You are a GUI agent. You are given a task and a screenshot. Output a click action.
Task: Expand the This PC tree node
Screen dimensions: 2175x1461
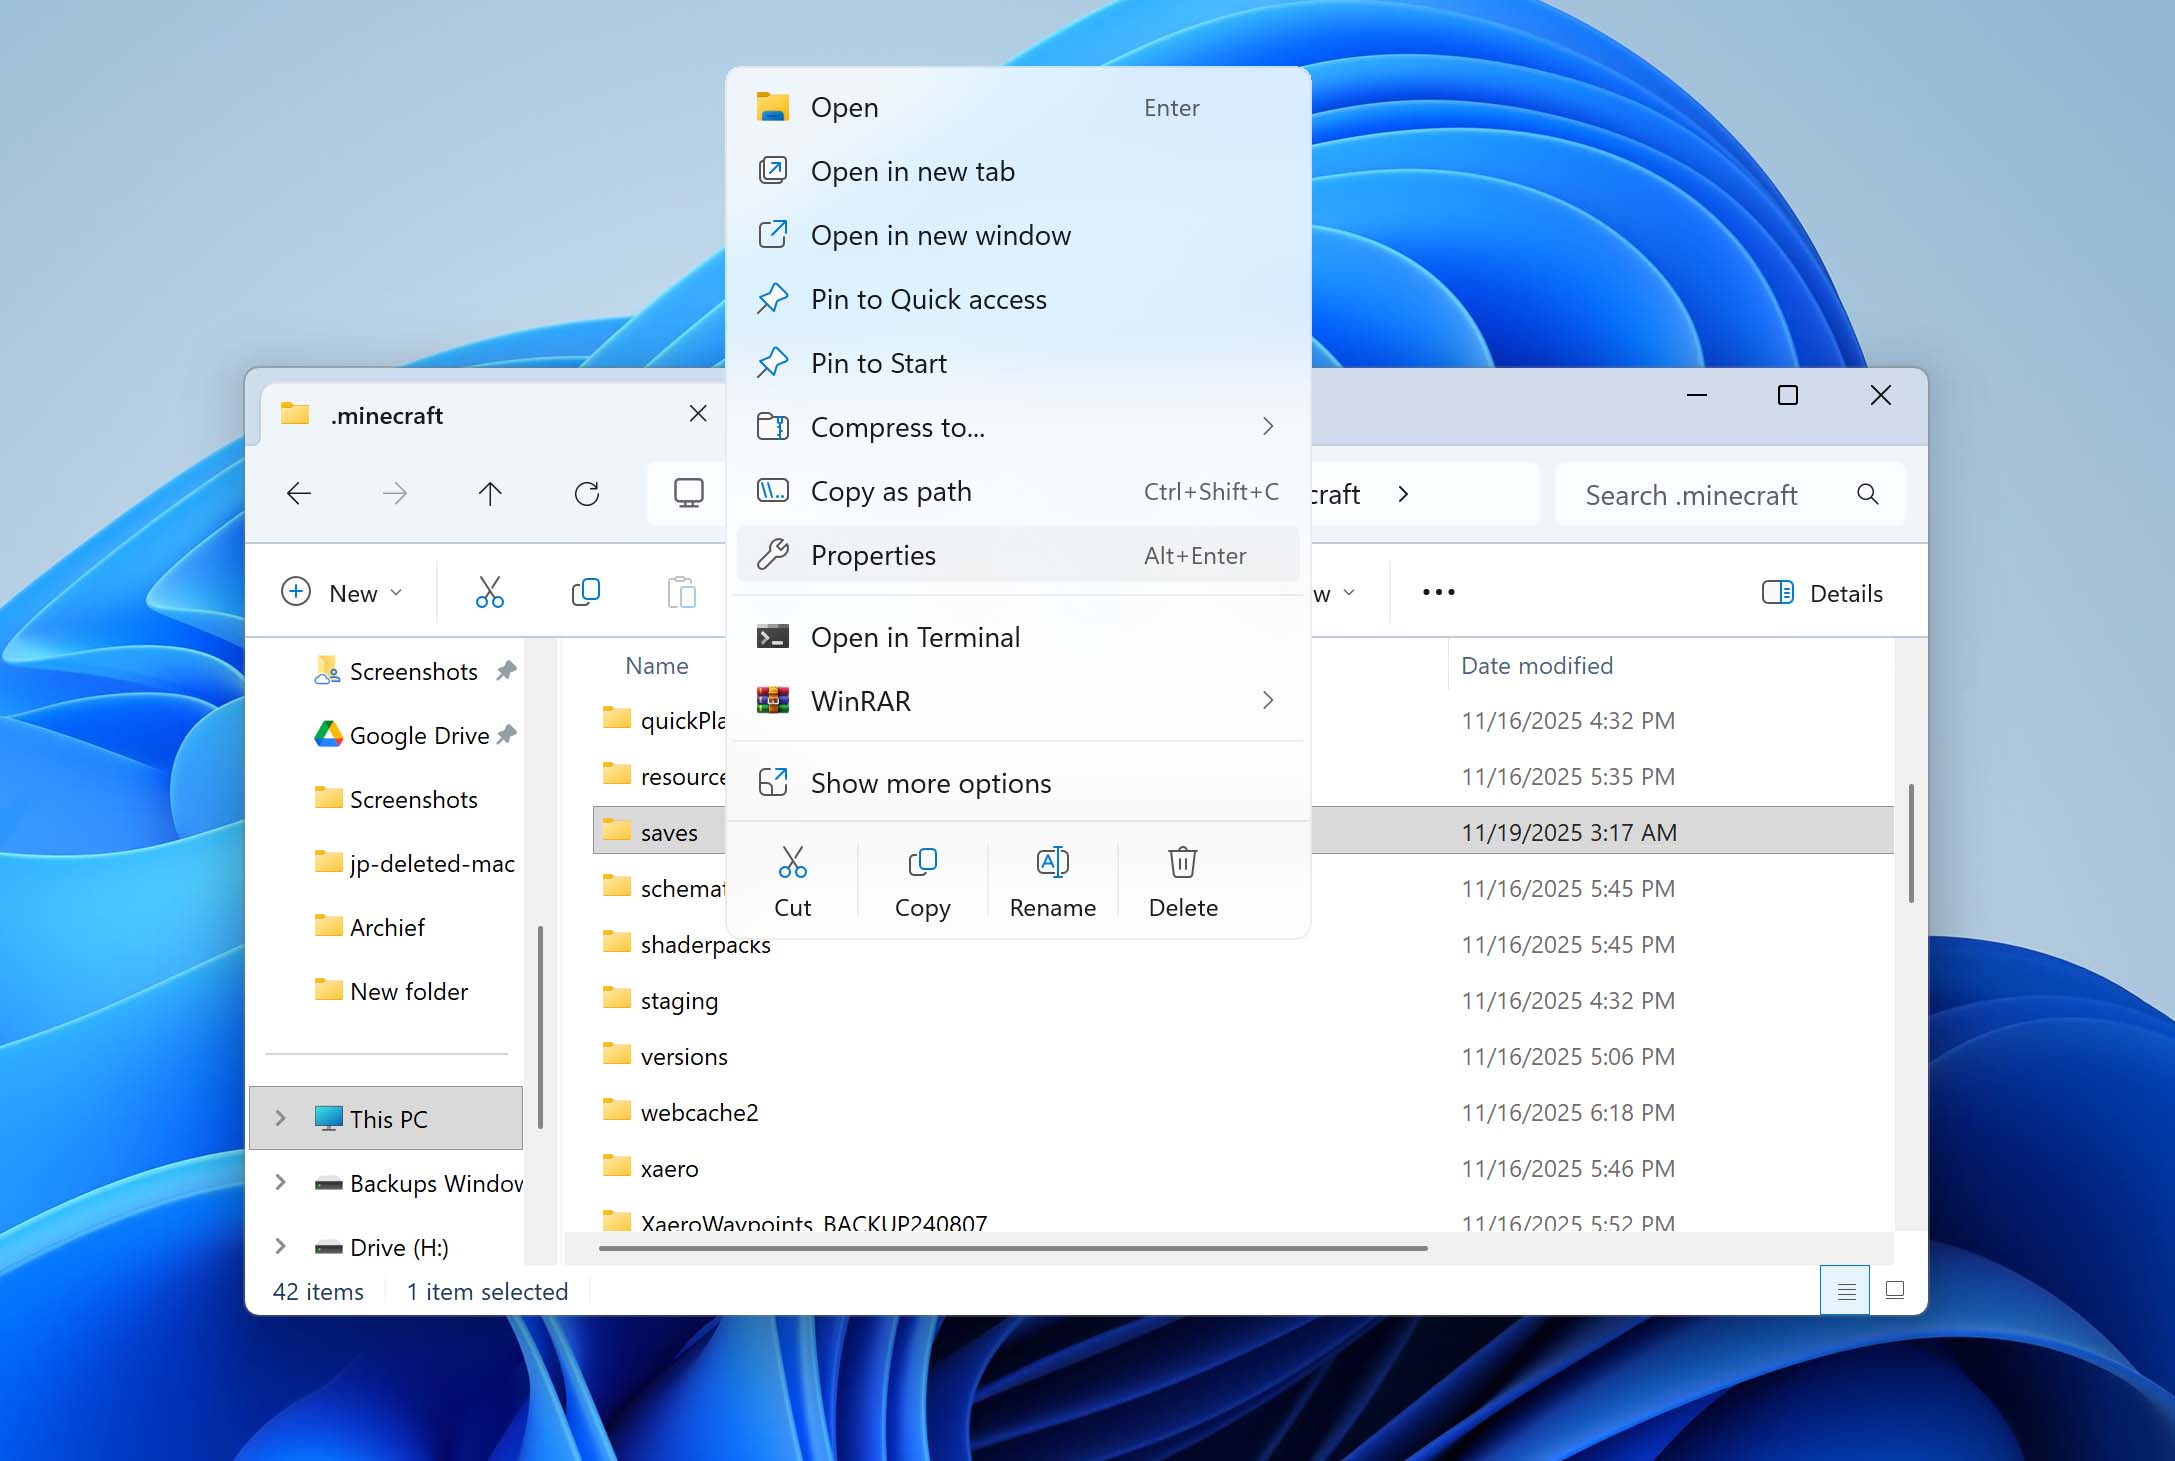[x=281, y=1118]
